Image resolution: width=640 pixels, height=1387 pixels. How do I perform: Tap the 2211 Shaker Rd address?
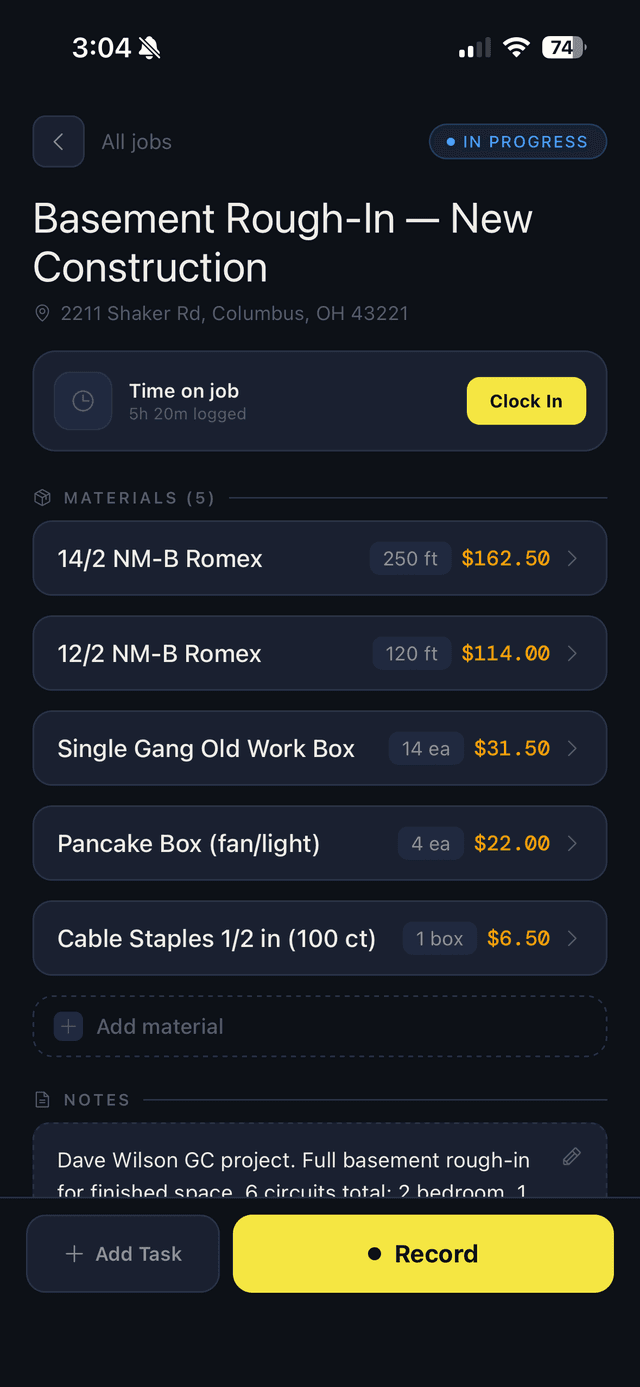click(x=234, y=313)
